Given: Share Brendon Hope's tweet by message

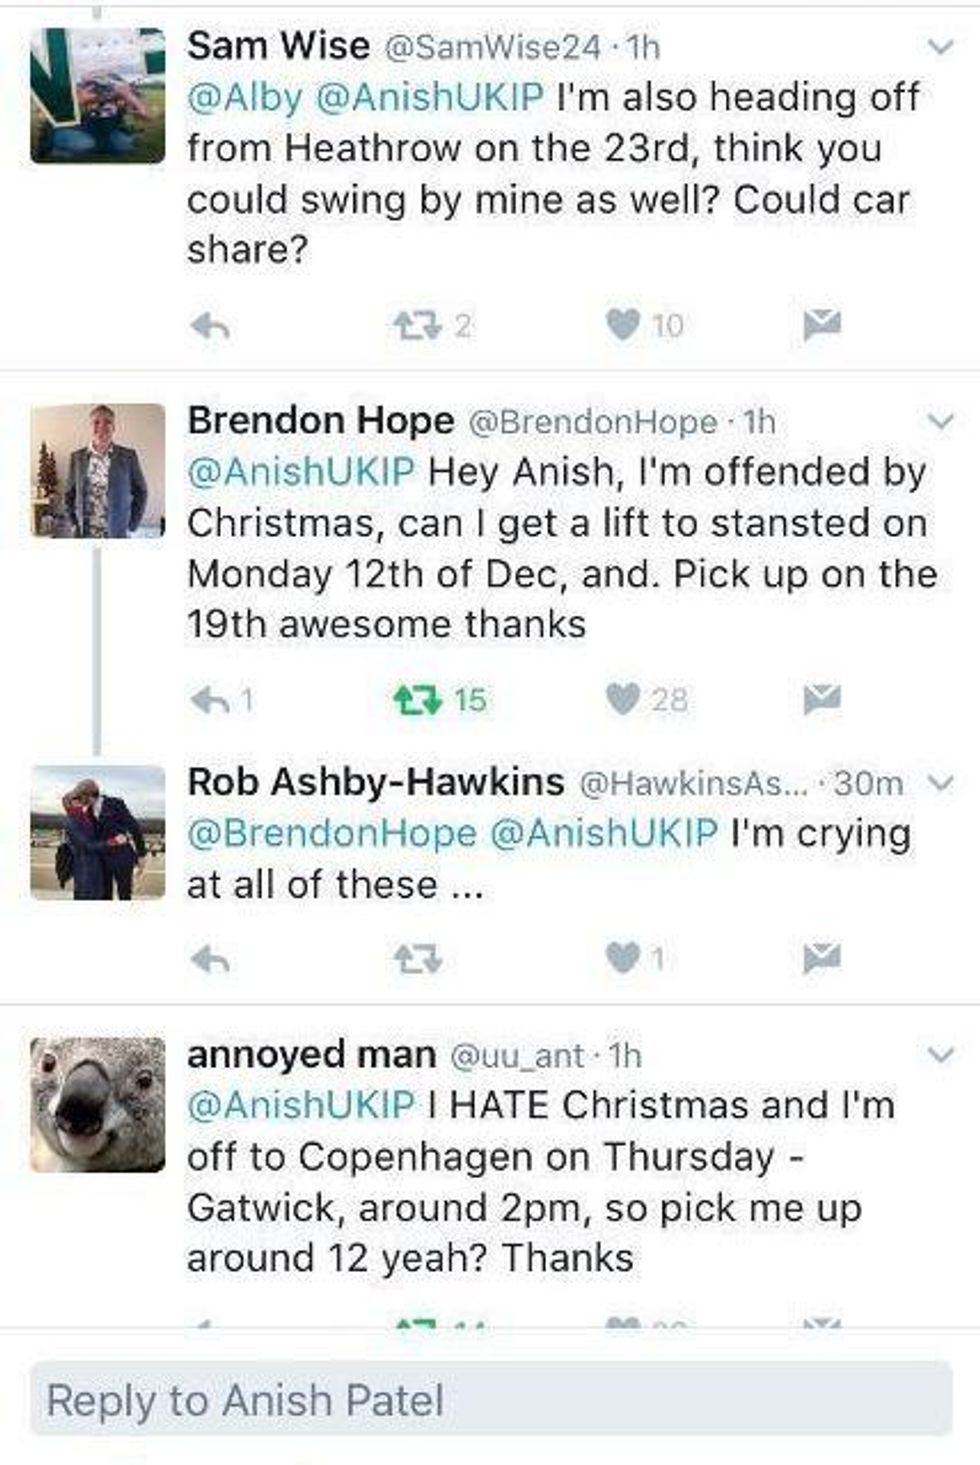Looking at the screenshot, I should pos(822,698).
